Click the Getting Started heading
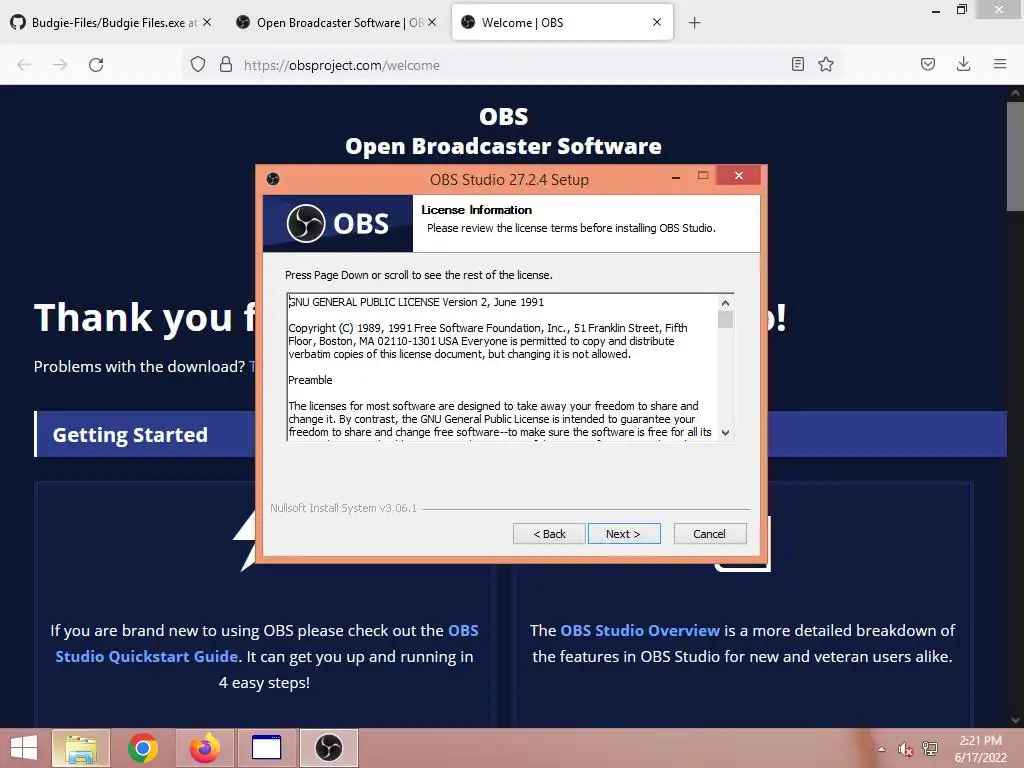Image resolution: width=1024 pixels, height=768 pixels. point(130,435)
